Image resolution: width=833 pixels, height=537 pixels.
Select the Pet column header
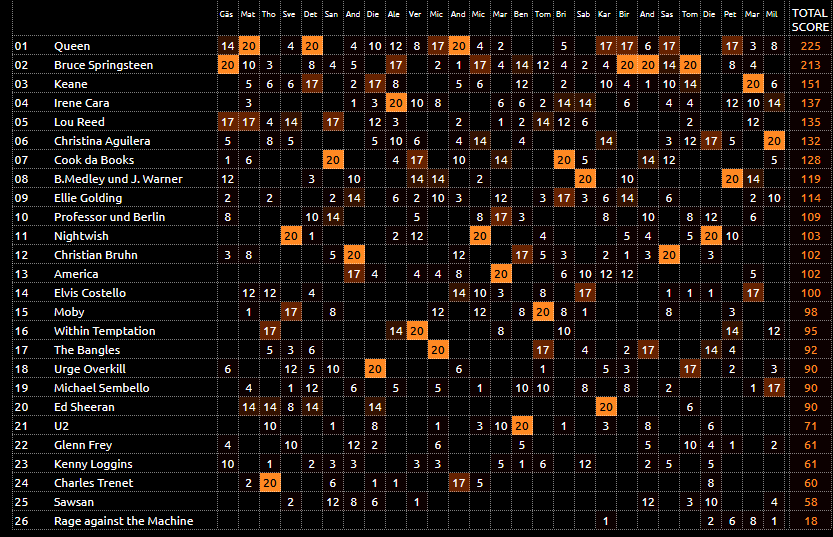pyautogui.click(x=730, y=14)
